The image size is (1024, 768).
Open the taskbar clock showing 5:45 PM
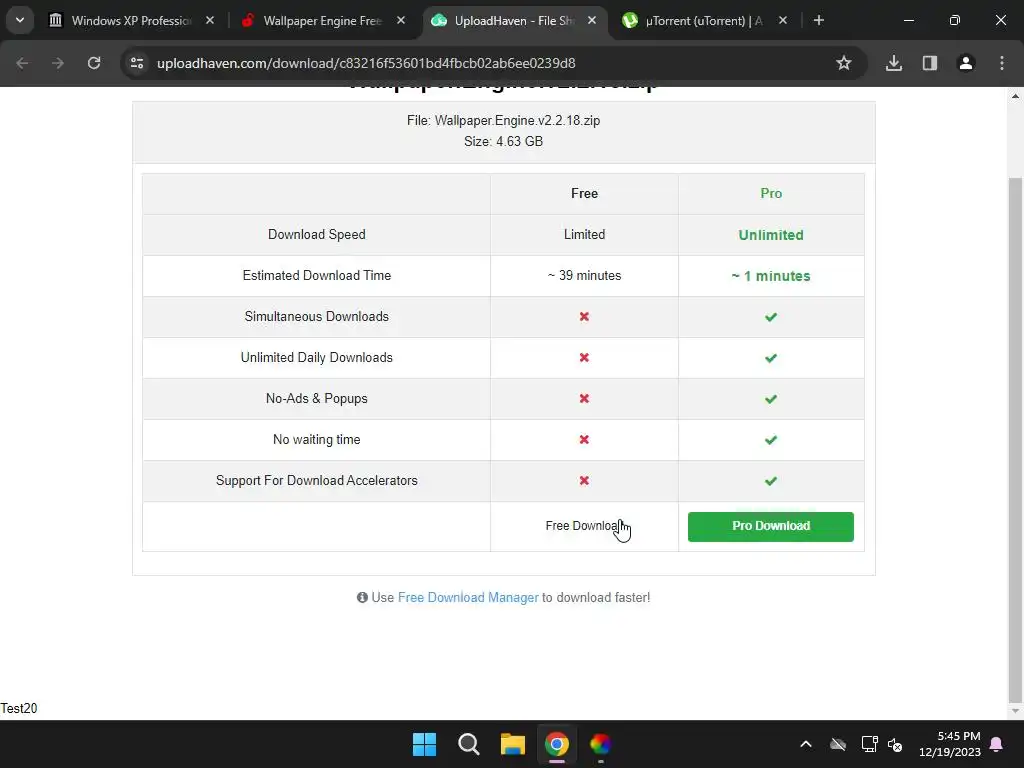950,744
